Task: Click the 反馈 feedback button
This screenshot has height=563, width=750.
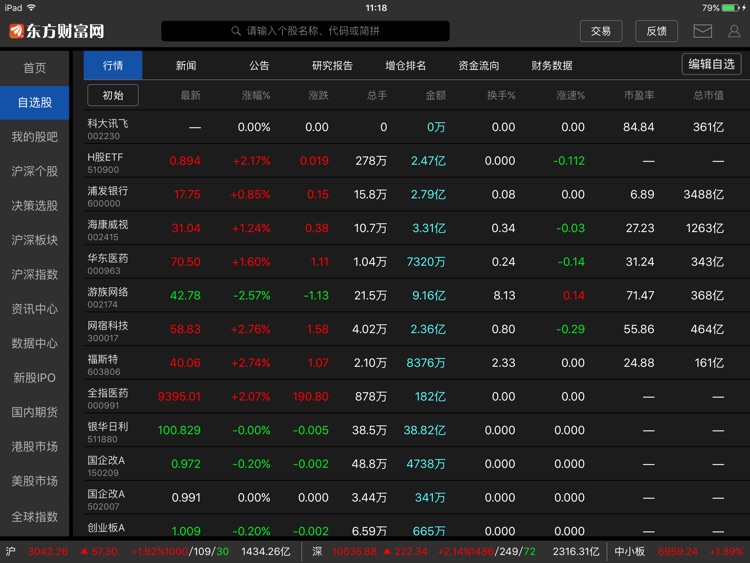Action: click(x=656, y=31)
